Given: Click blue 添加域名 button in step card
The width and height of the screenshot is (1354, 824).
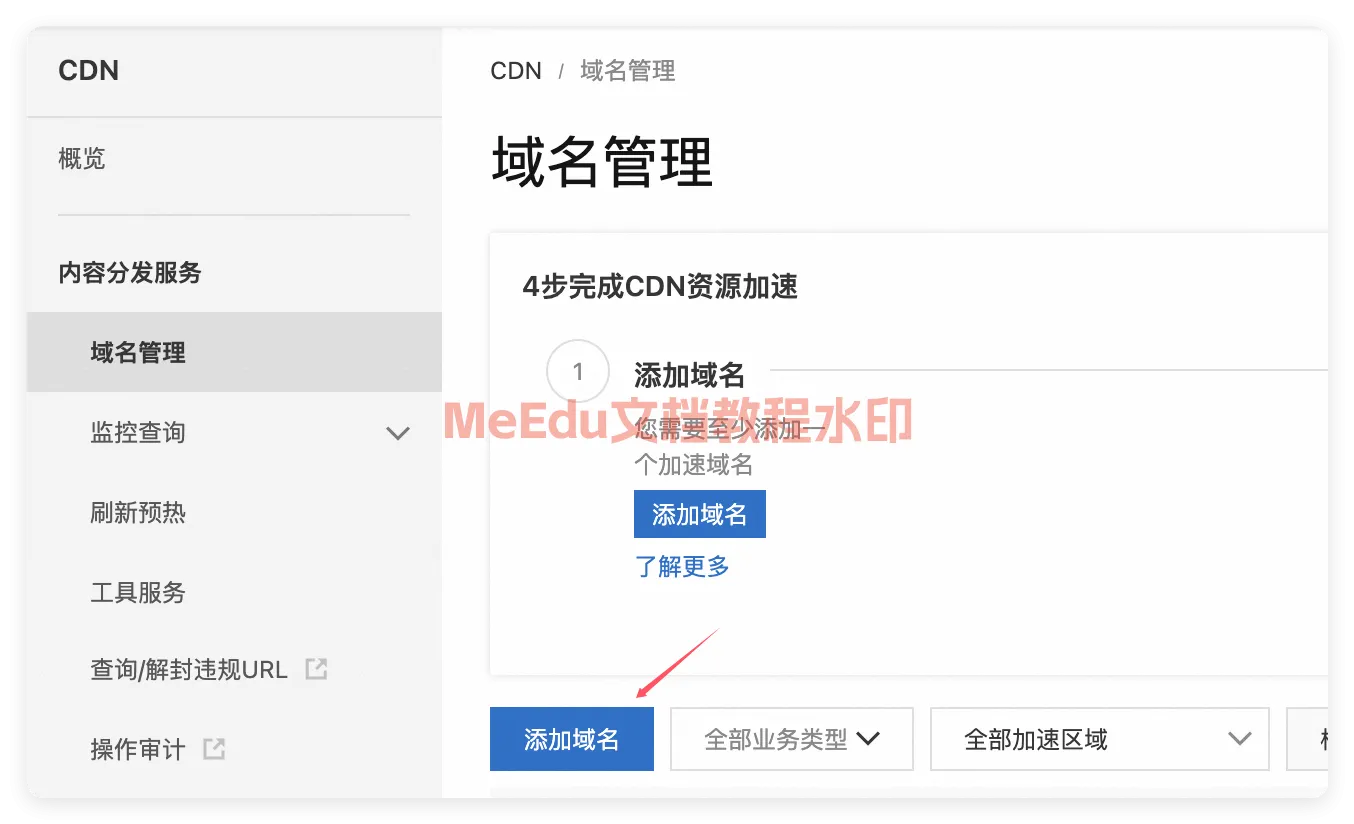Looking at the screenshot, I should [x=700, y=514].
